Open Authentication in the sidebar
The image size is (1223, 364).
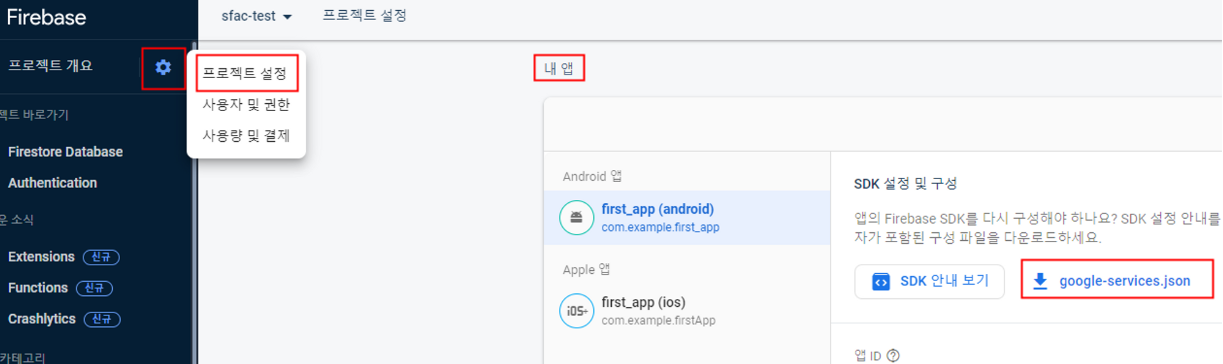pyautogui.click(x=52, y=183)
